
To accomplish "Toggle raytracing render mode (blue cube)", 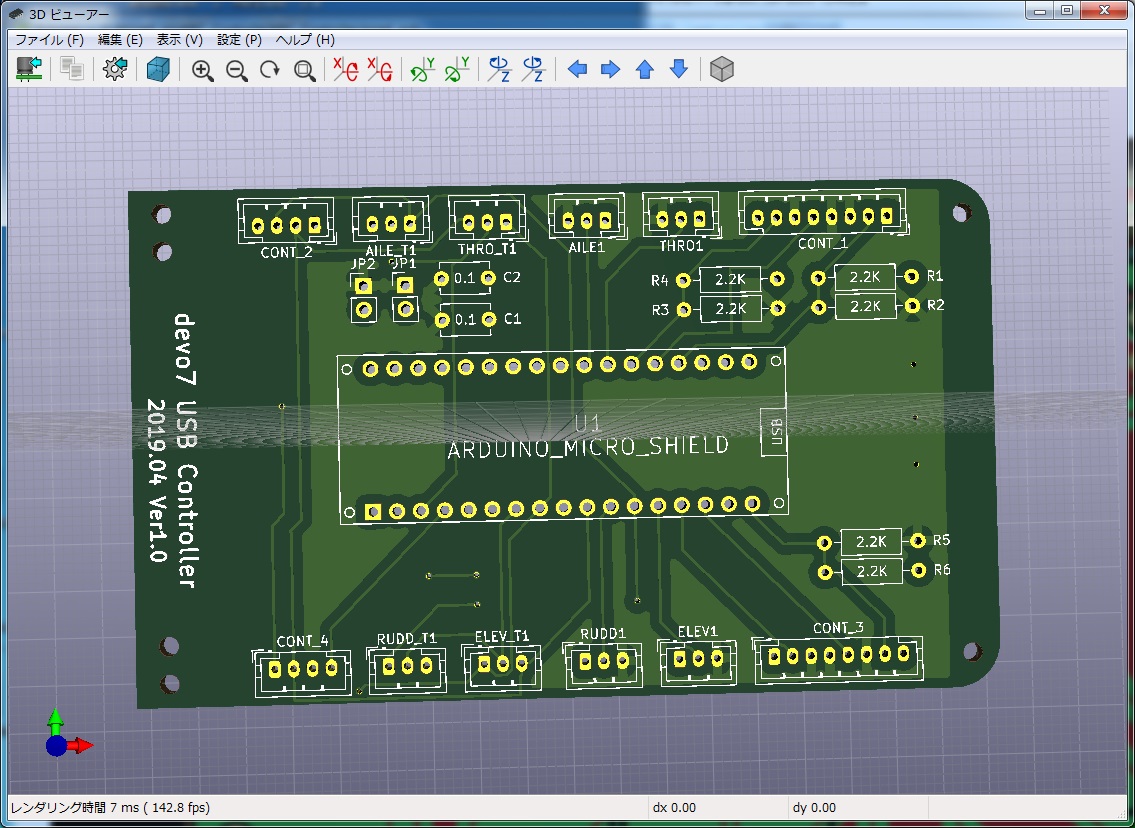I will click(x=158, y=69).
